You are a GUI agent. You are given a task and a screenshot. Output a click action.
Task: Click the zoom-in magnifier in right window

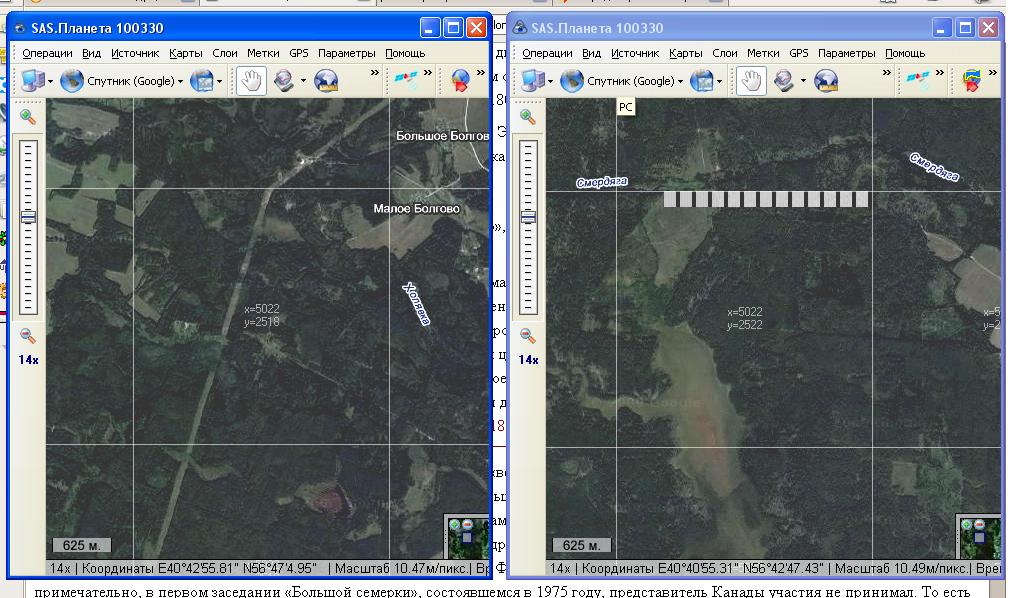click(x=527, y=117)
